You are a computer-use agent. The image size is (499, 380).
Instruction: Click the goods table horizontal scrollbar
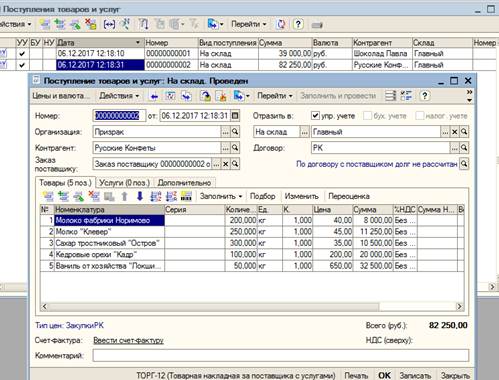tap(252, 306)
